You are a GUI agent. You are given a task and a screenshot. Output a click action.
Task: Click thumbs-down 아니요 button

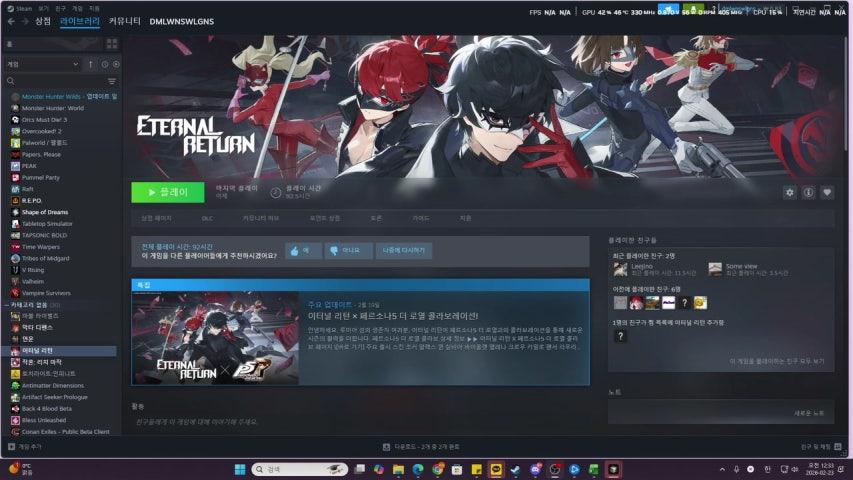(348, 250)
